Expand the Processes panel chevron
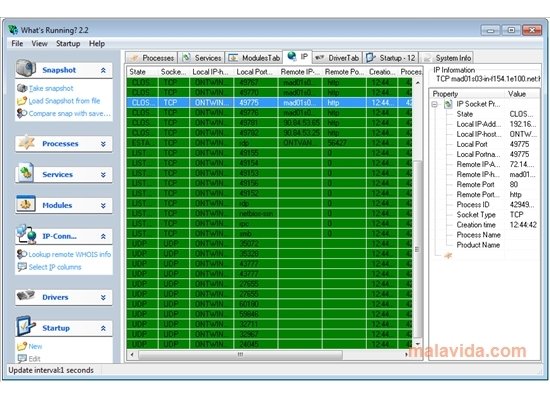The width and height of the screenshot is (550, 400). [103, 144]
